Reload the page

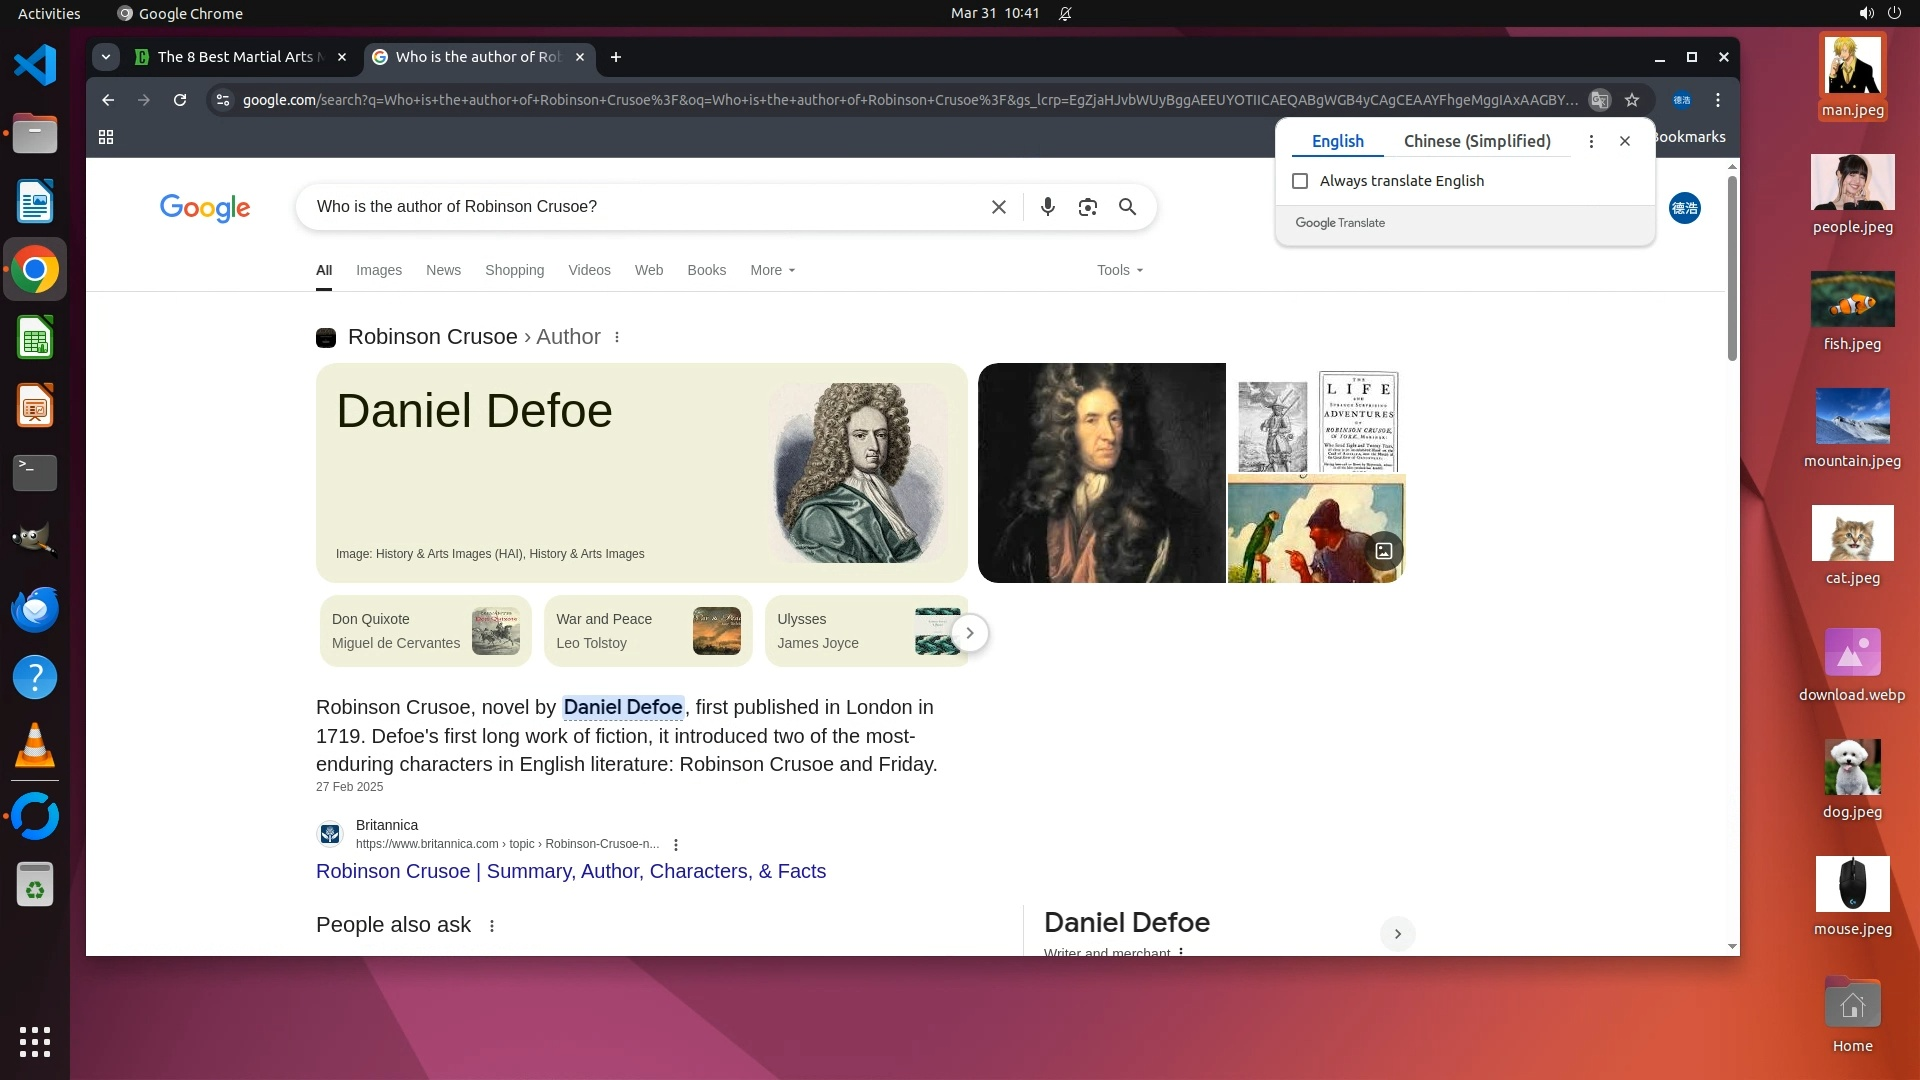click(x=180, y=100)
